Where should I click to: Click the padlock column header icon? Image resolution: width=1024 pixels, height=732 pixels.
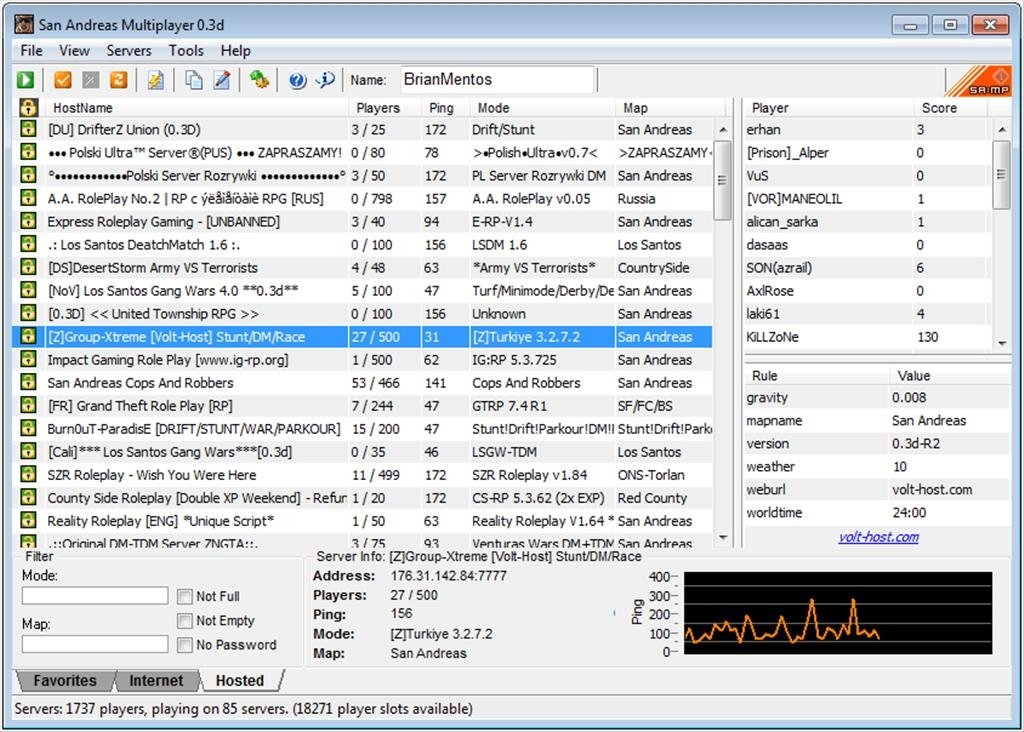[28, 107]
